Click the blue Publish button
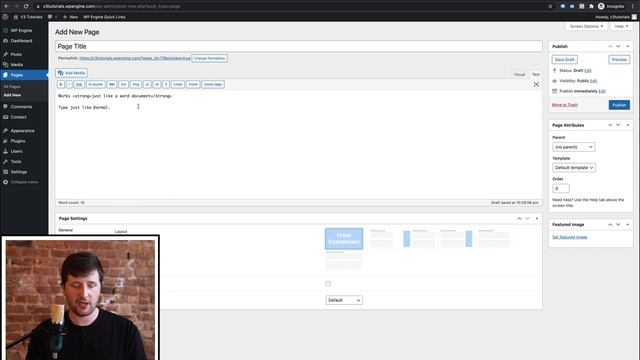This screenshot has width=640, height=360. tap(619, 105)
